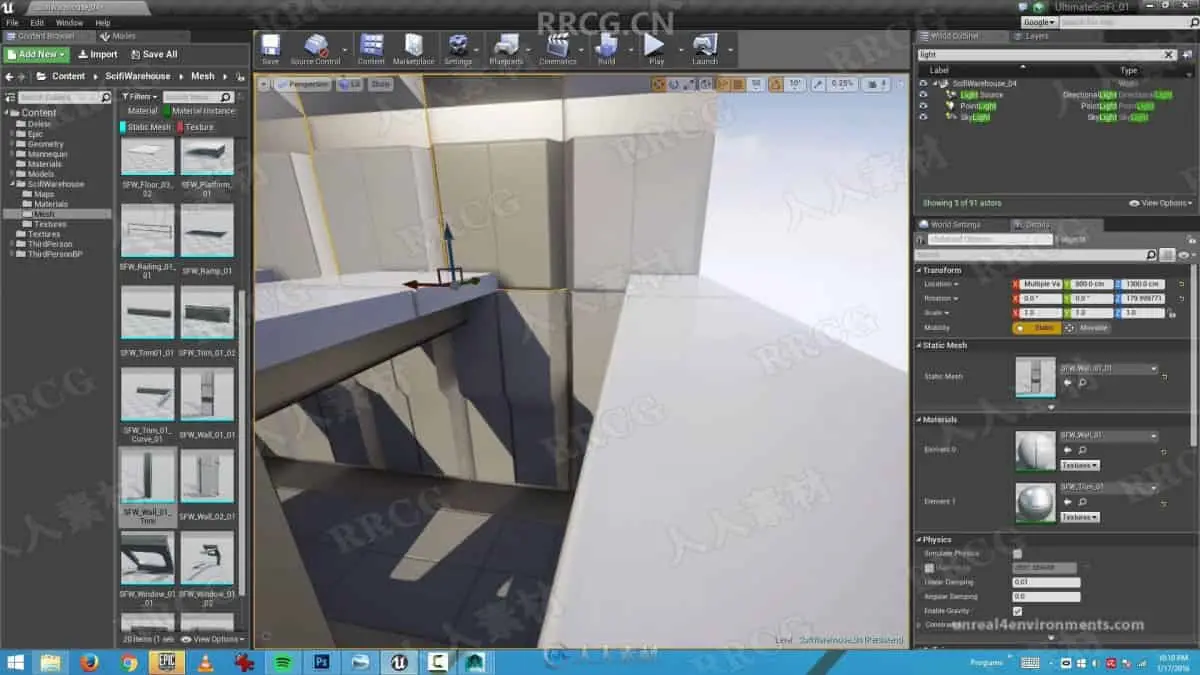Click the Add New button
1200x675 pixels.
(x=37, y=54)
